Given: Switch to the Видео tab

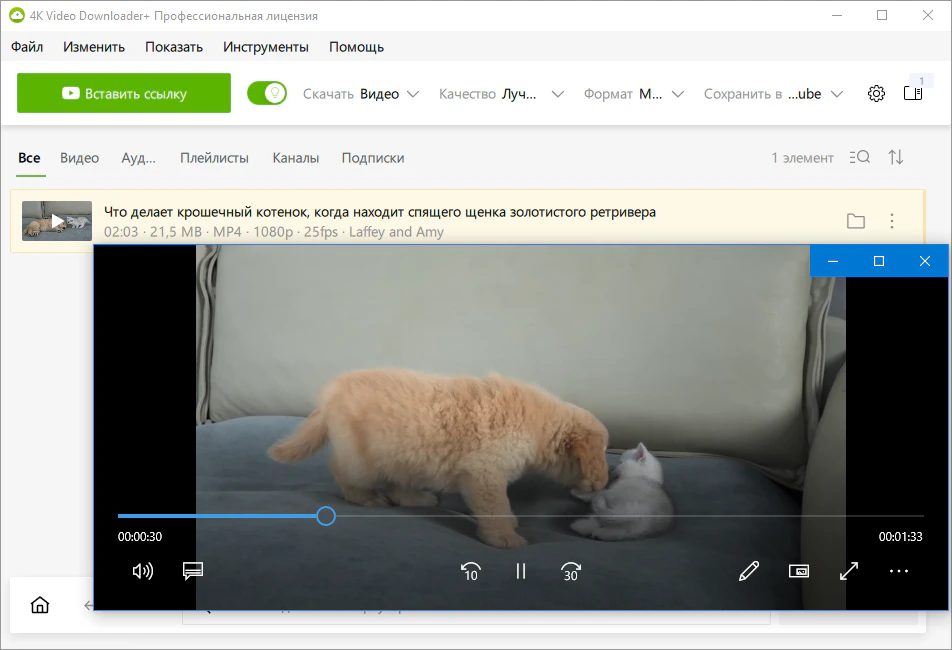Looking at the screenshot, I should 80,158.
